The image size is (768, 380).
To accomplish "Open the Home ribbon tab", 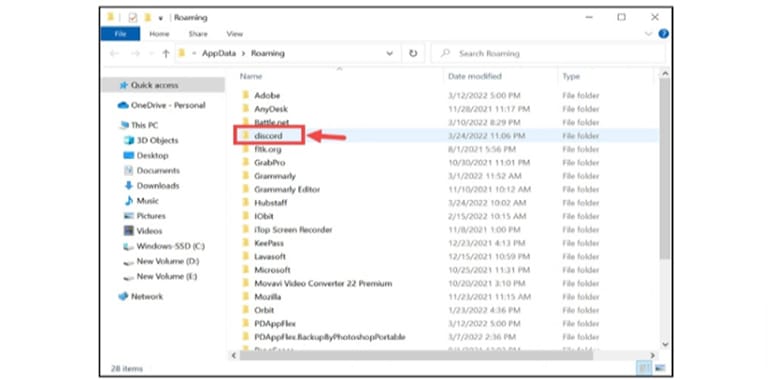I will [x=159, y=34].
